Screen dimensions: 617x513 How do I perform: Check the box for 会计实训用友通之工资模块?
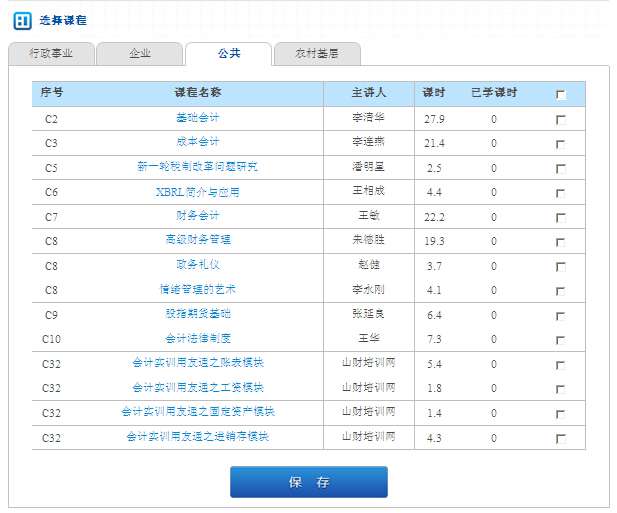561,389
